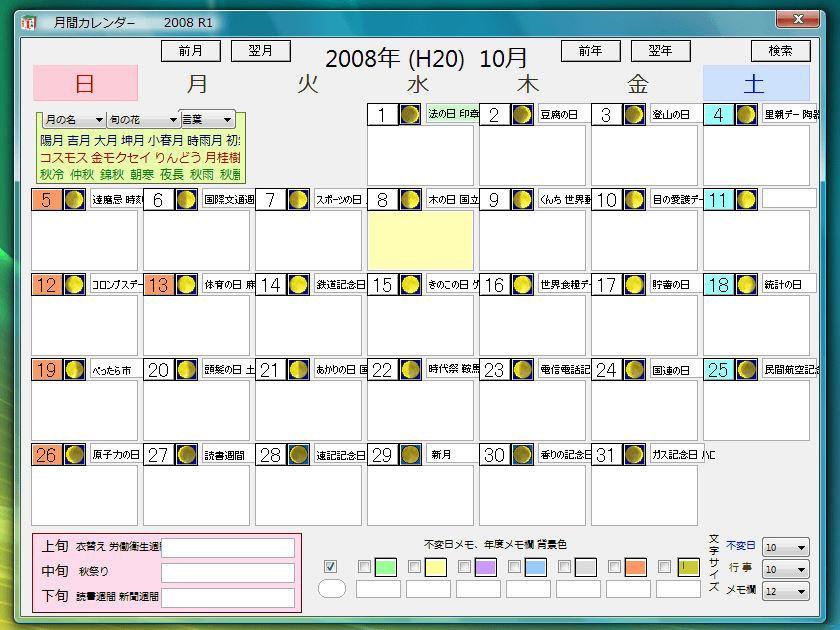The width and height of the screenshot is (840, 630).
Task: Jump to next year with 翌年
Action: point(661,51)
